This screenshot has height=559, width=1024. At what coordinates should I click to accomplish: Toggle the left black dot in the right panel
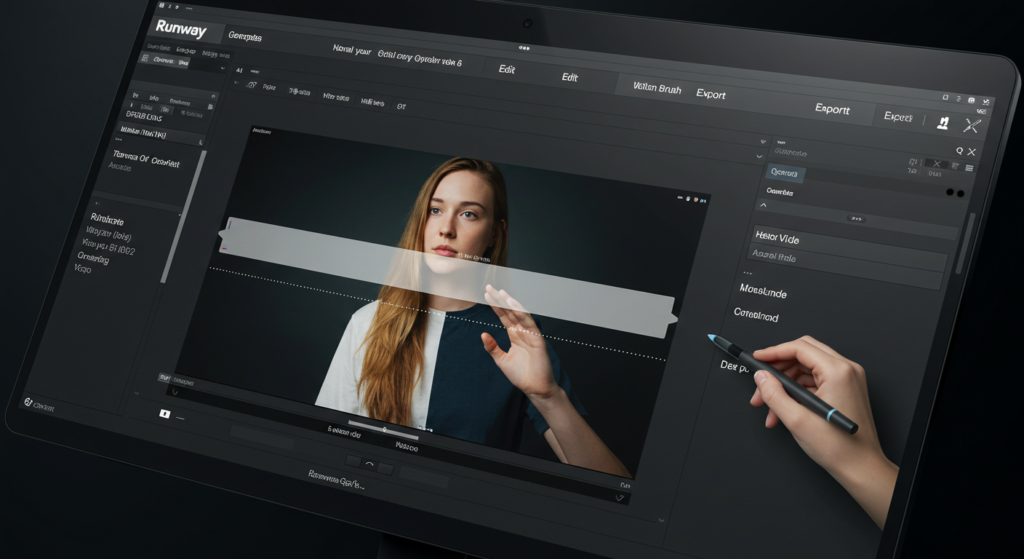[x=950, y=192]
